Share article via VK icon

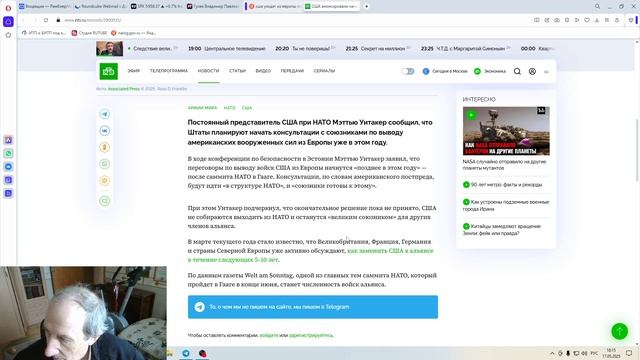[x=105, y=131]
